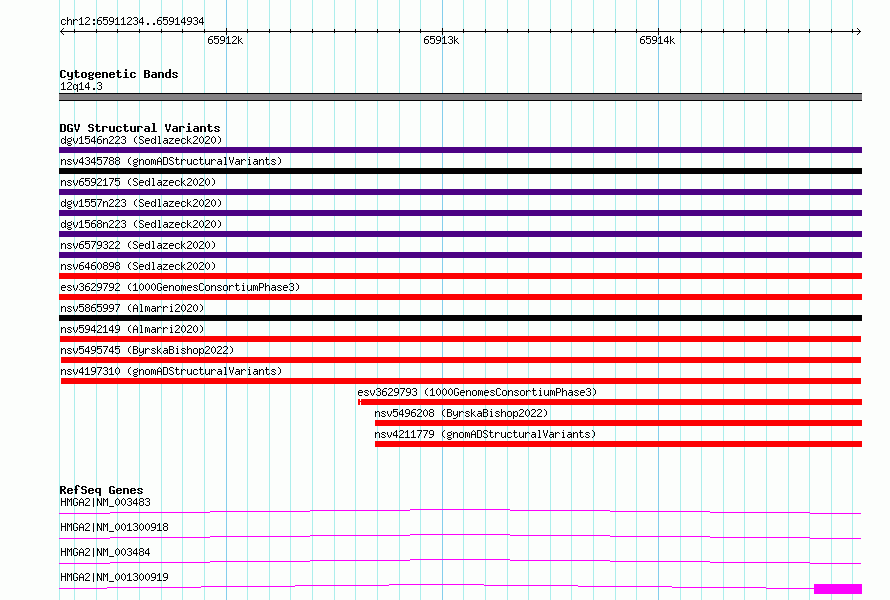Click the 65914k ruler tick label

[x=657, y=40]
